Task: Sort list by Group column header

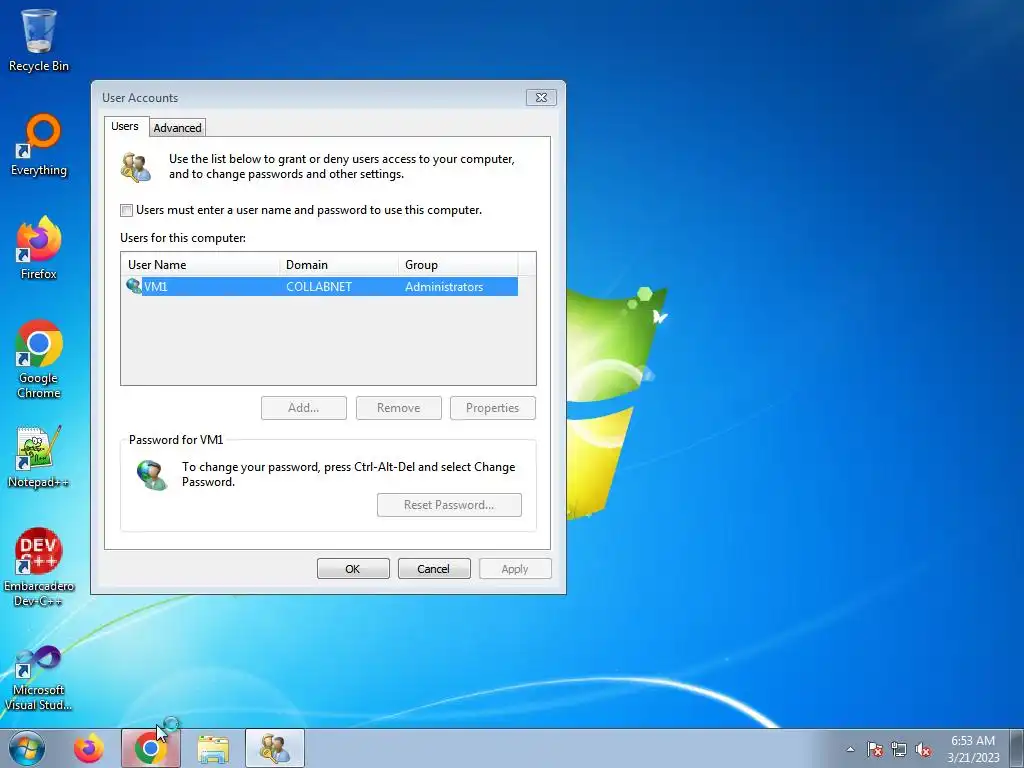Action: click(x=458, y=264)
